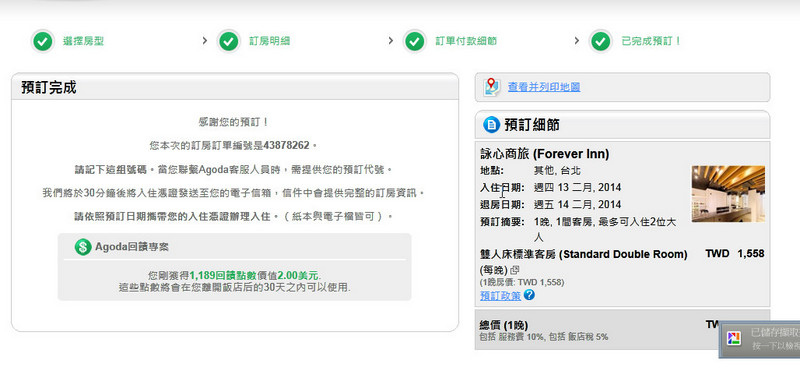Click the green checkmark beside 已完成預訂
The height and width of the screenshot is (378, 800).
(x=601, y=41)
